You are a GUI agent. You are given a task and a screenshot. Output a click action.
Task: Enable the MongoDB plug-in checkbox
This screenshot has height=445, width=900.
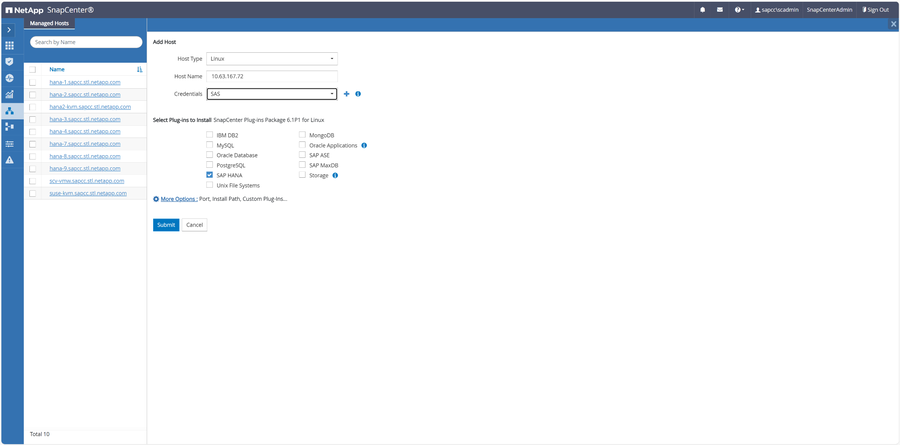302,135
